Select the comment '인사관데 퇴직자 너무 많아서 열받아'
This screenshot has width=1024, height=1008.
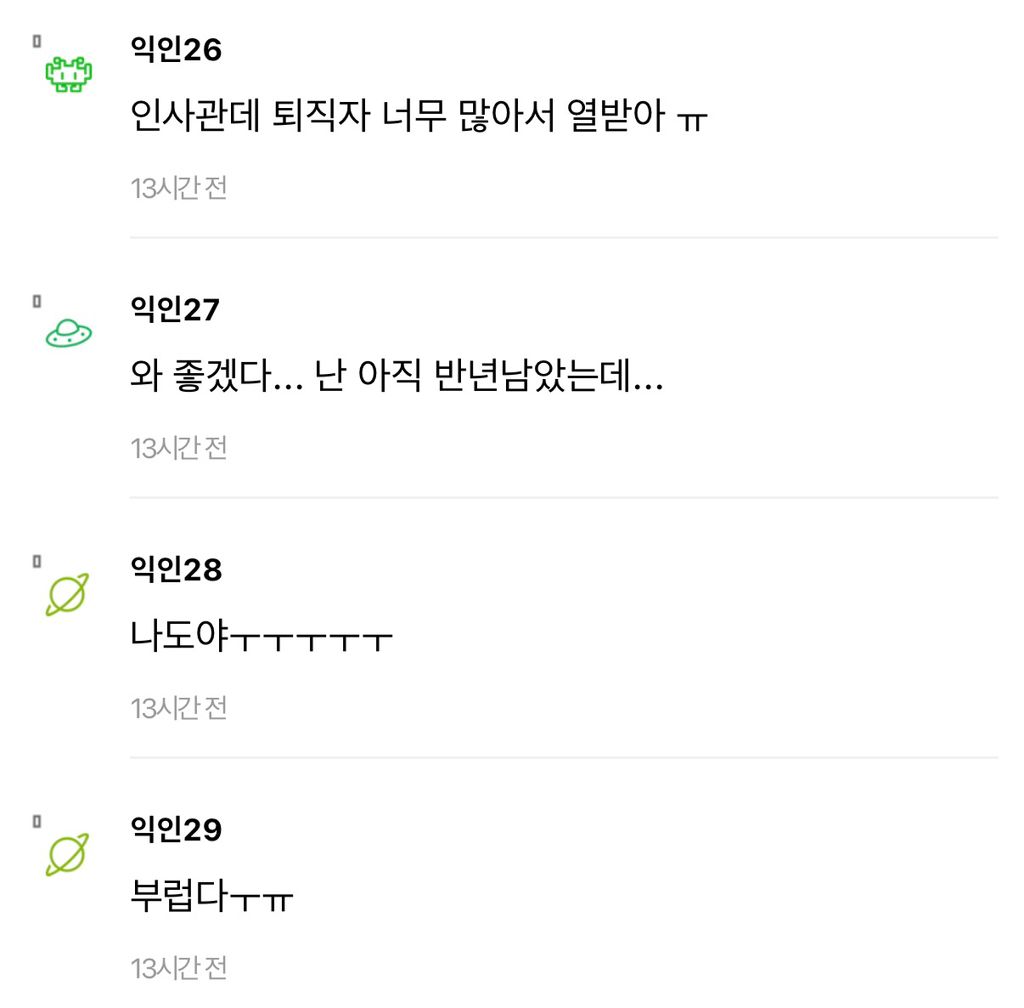point(419,116)
